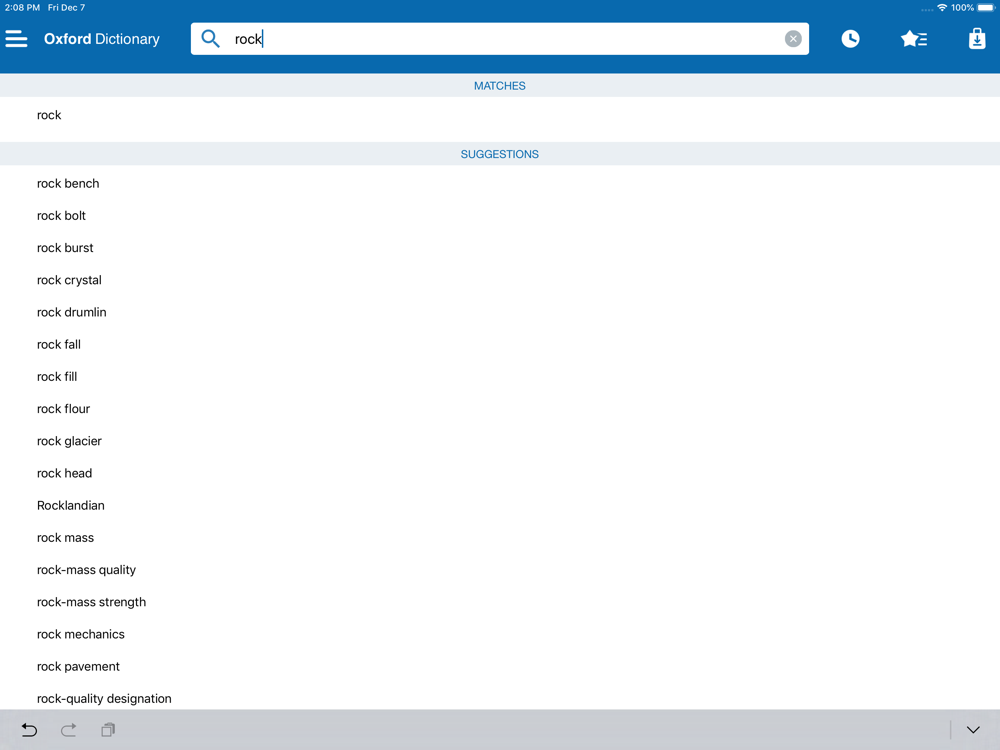Open the hamburger menu
Viewport: 1000px width, 750px height.
17,39
